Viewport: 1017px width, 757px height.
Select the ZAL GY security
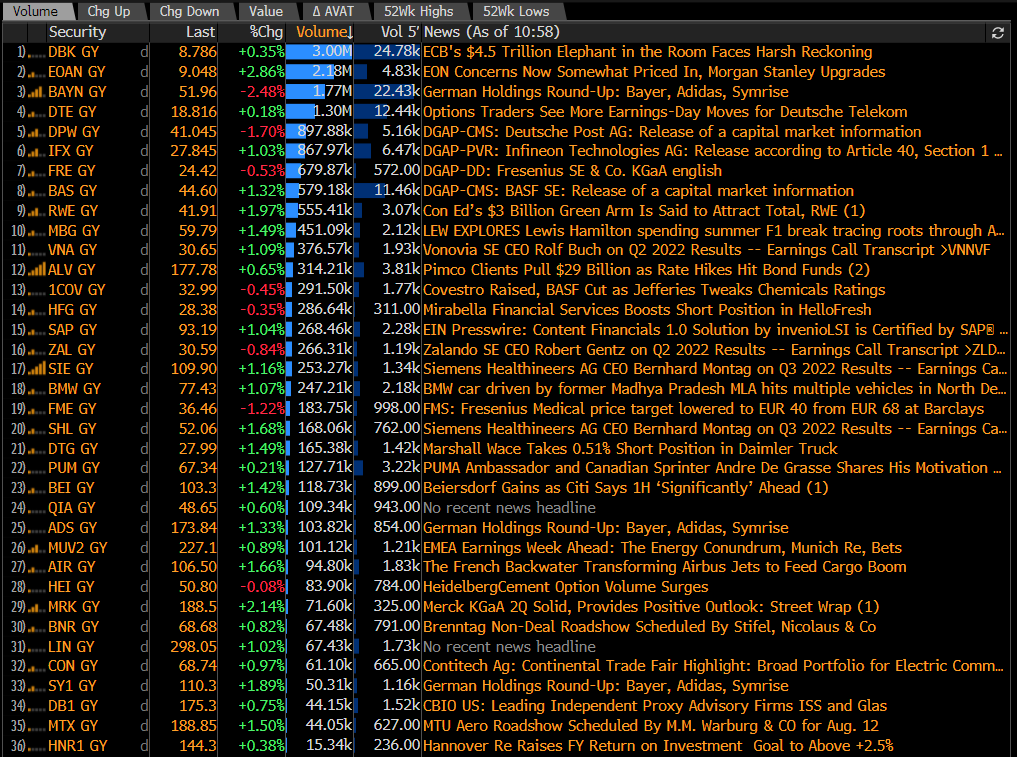(71, 350)
